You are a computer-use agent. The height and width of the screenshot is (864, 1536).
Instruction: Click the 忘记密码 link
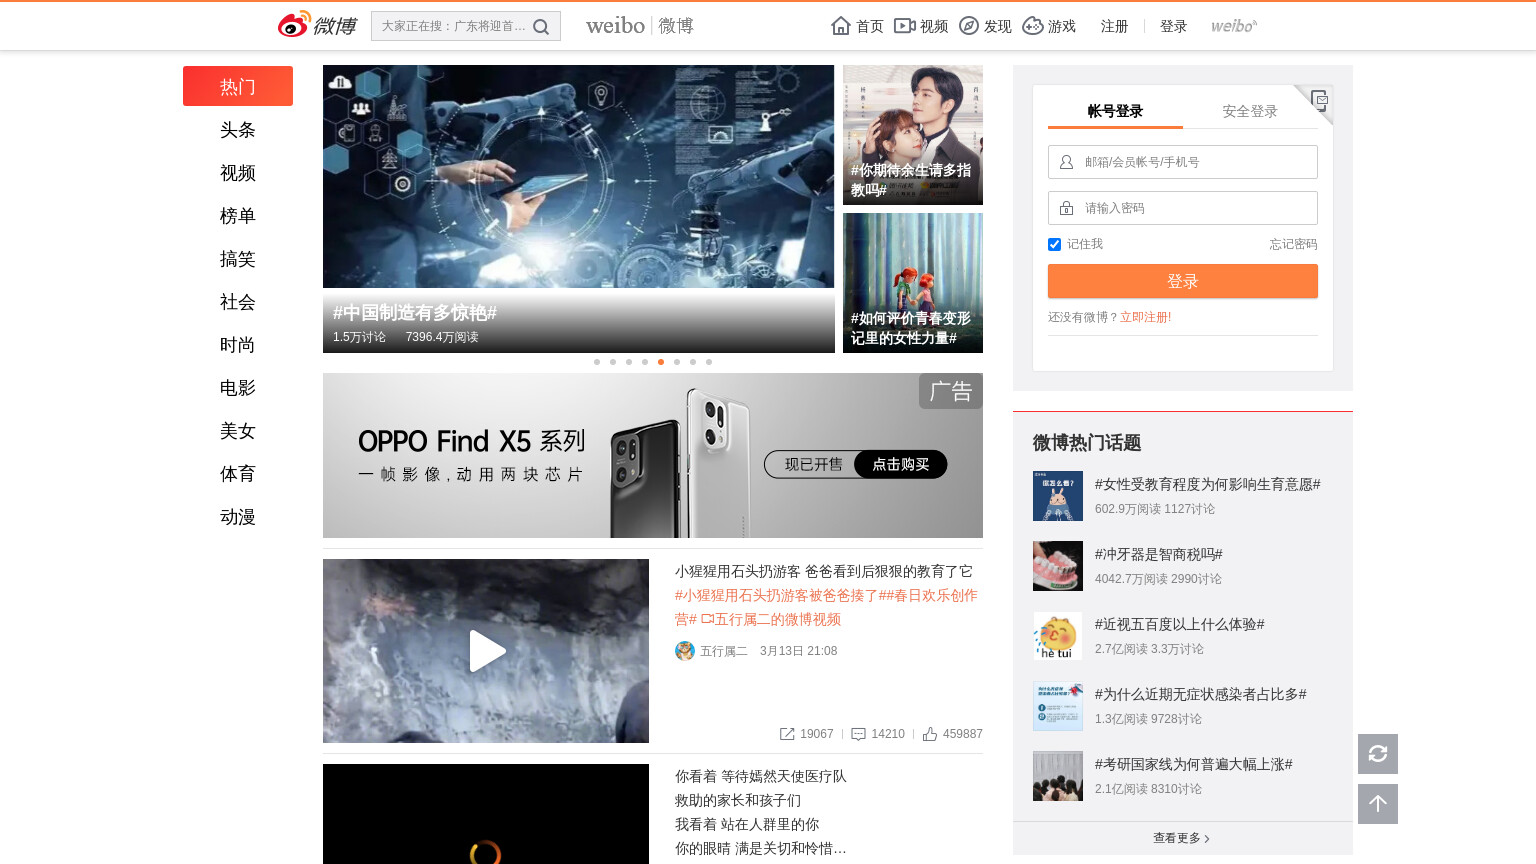tap(1293, 244)
